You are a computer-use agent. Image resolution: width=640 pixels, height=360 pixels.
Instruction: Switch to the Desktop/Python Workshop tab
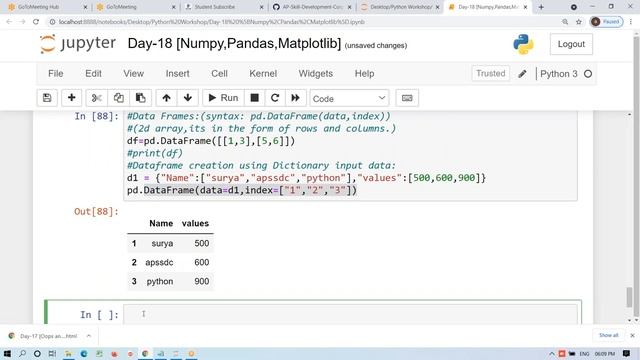pos(400,7)
